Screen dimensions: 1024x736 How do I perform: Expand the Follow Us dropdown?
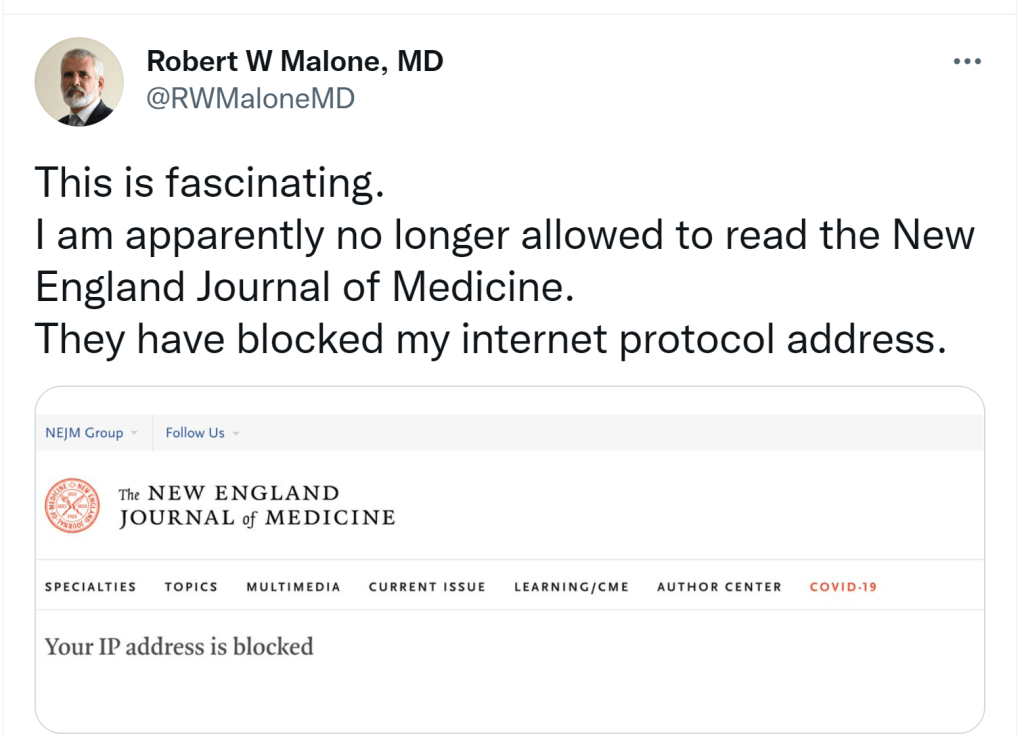[x=202, y=433]
